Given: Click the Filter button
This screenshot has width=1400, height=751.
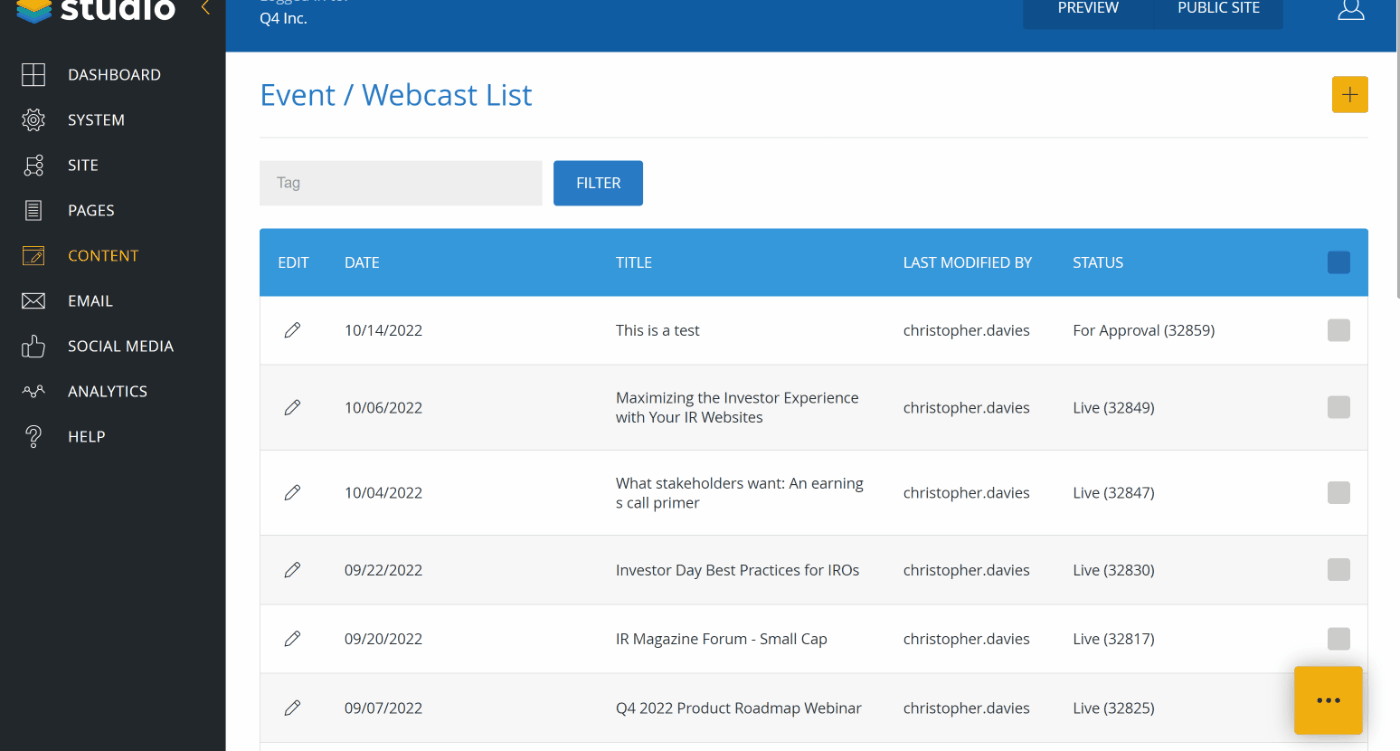Looking at the screenshot, I should click(598, 183).
